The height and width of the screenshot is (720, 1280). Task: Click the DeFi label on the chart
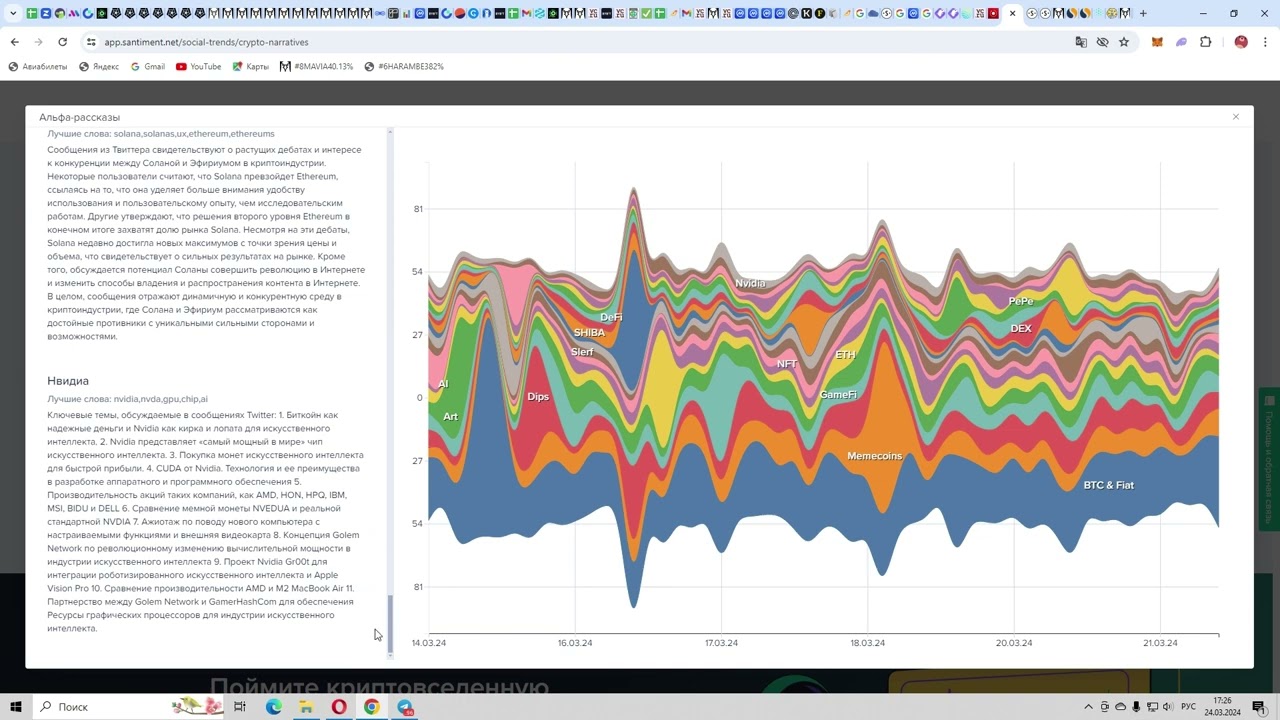point(611,317)
